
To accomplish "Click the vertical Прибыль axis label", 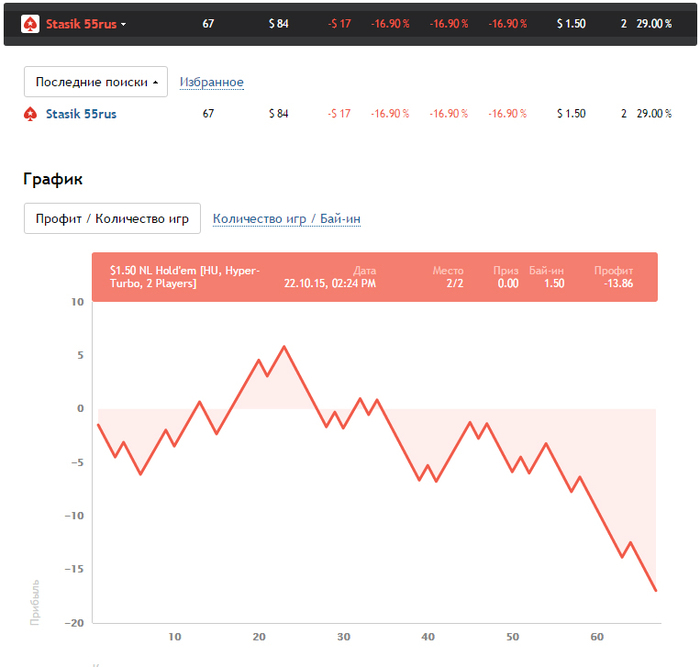I will 36,602.
